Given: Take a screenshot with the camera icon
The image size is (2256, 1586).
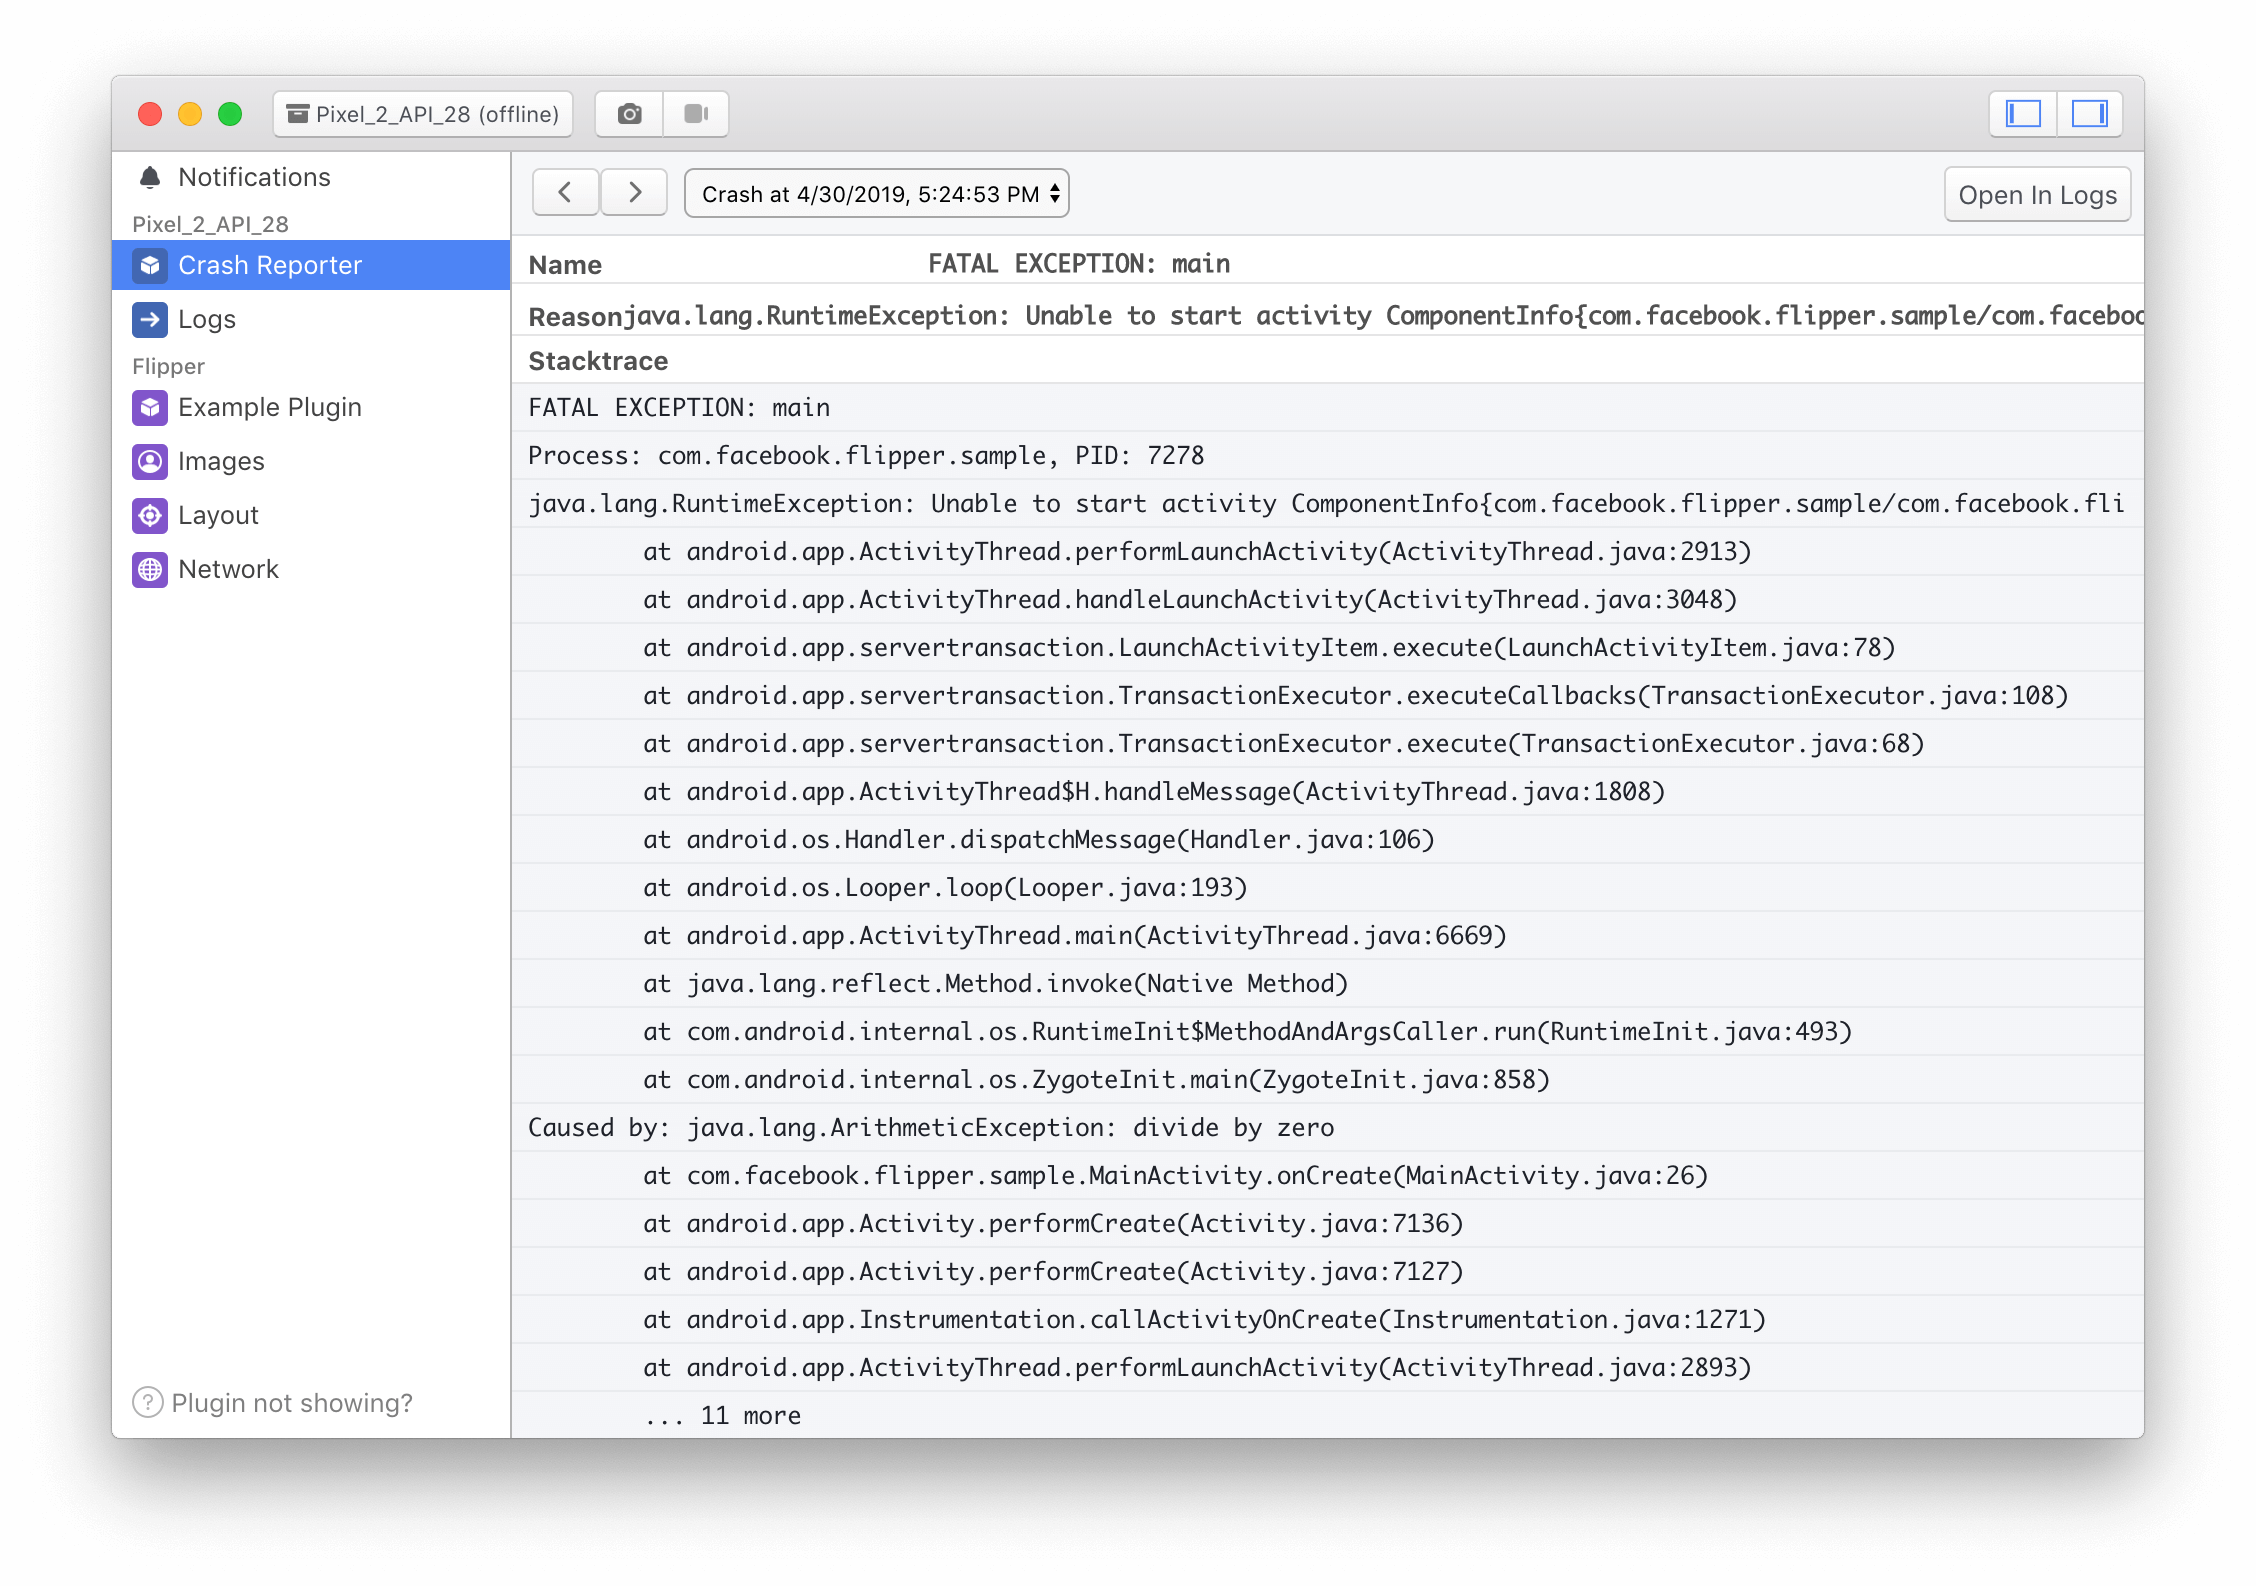Looking at the screenshot, I should click(x=629, y=114).
